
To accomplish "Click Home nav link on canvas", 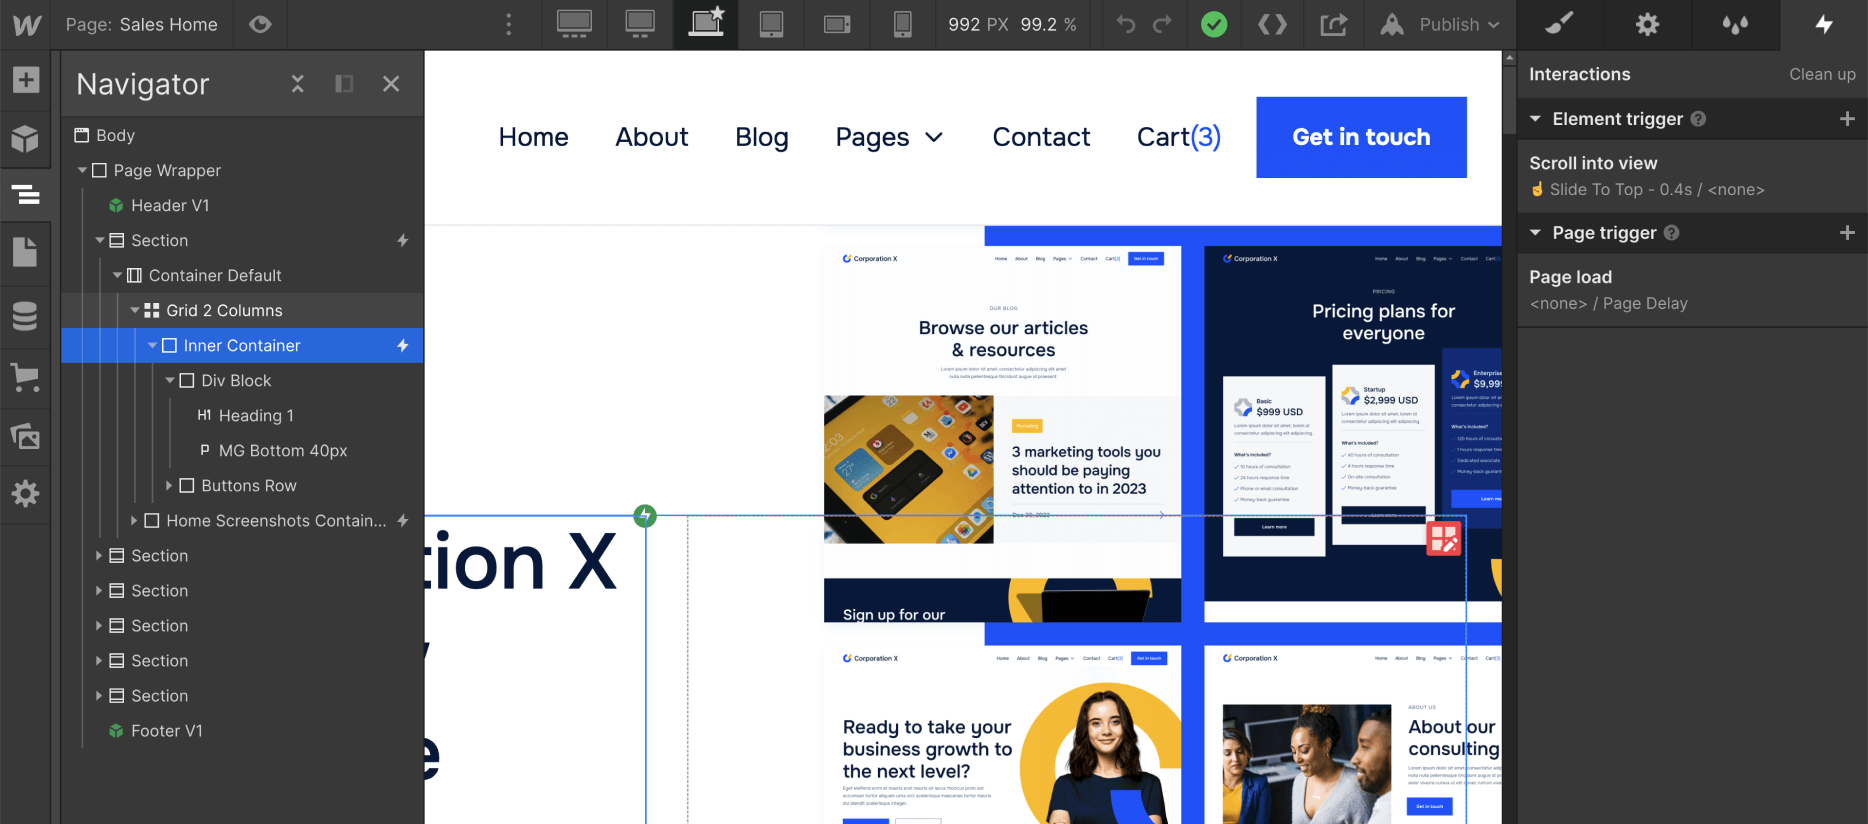I will click(x=534, y=137).
